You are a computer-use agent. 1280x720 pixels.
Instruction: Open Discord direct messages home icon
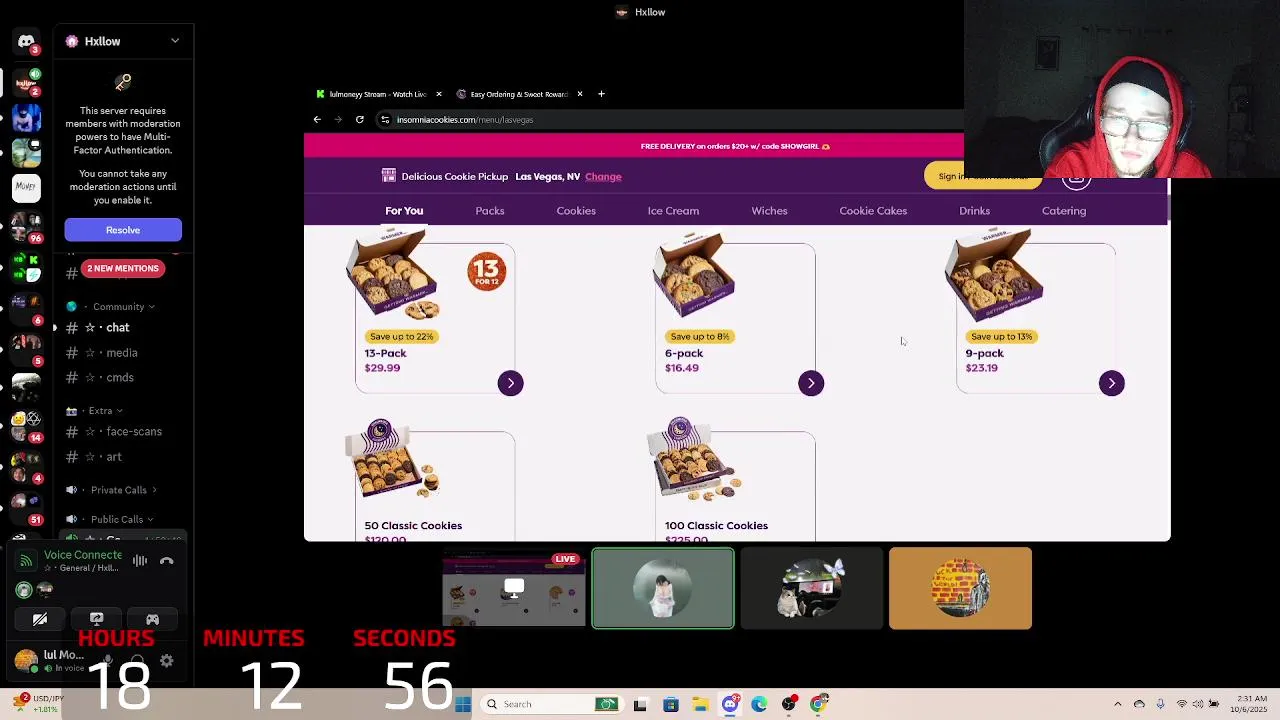coord(26,41)
